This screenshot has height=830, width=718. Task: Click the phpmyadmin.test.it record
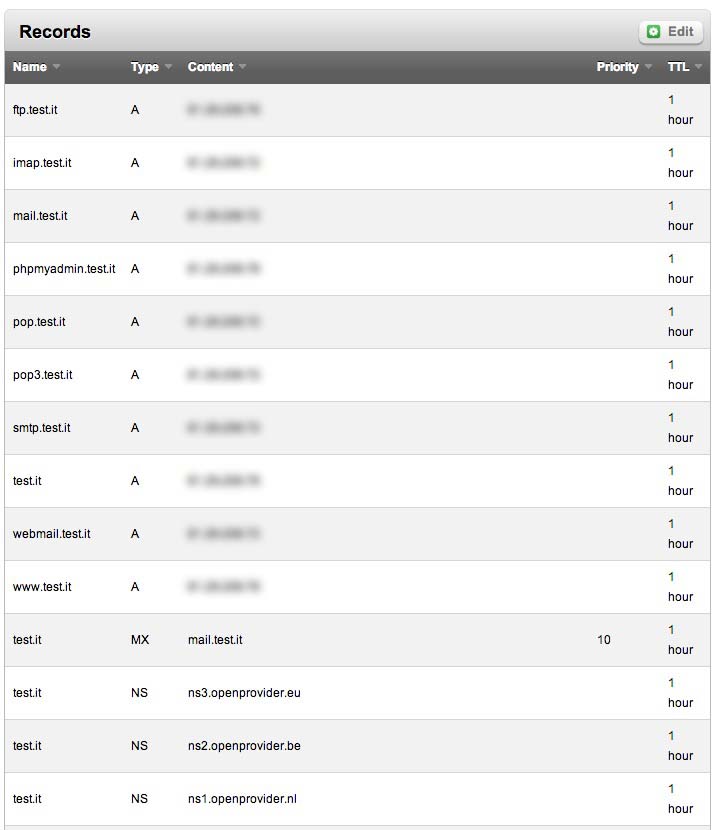click(x=64, y=269)
